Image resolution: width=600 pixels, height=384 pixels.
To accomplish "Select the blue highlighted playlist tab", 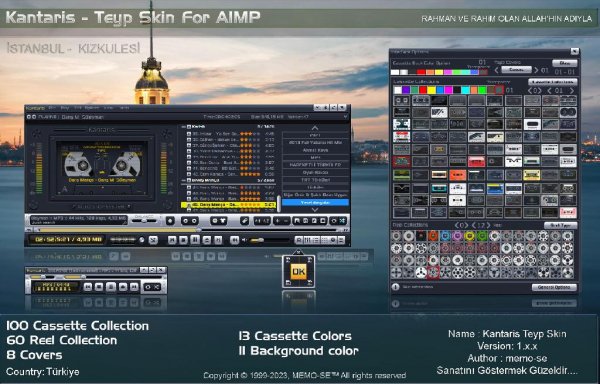I will pyautogui.click(x=315, y=202).
